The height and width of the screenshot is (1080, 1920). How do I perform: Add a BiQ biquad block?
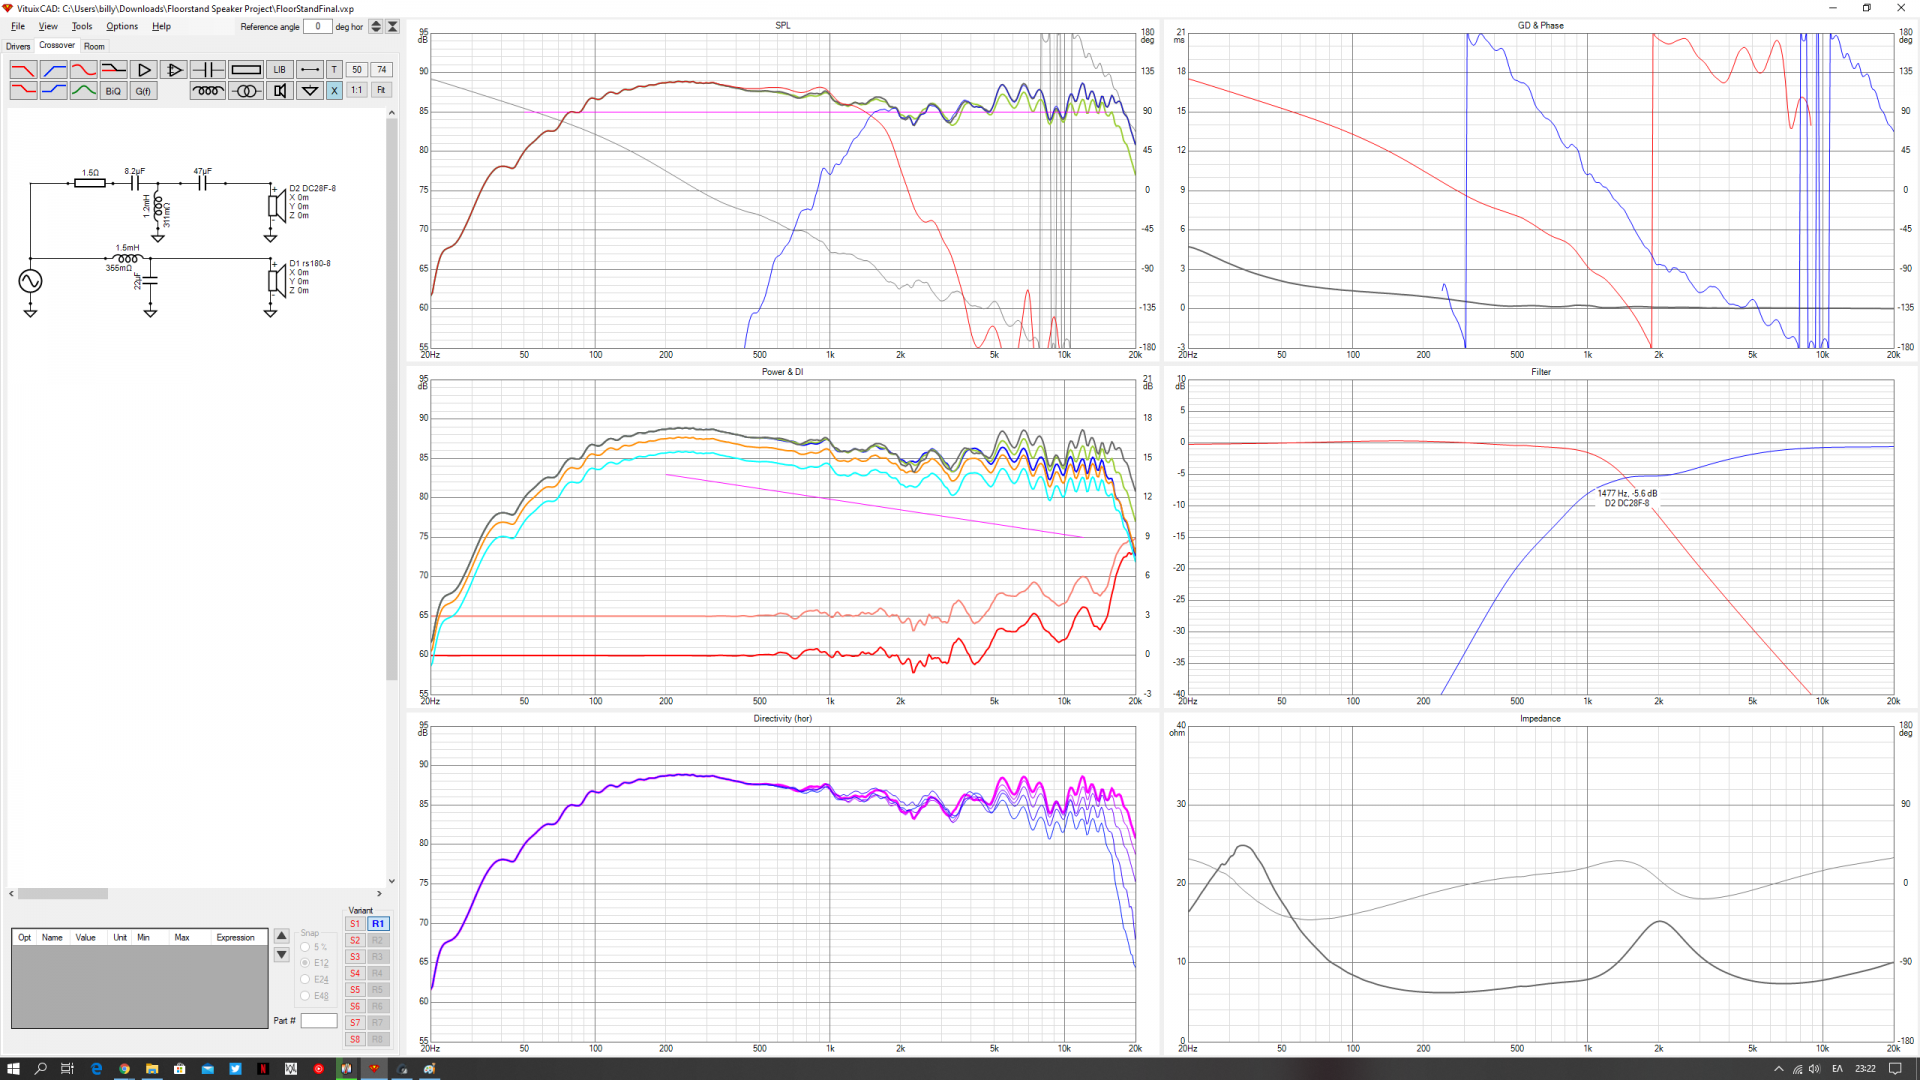click(114, 91)
